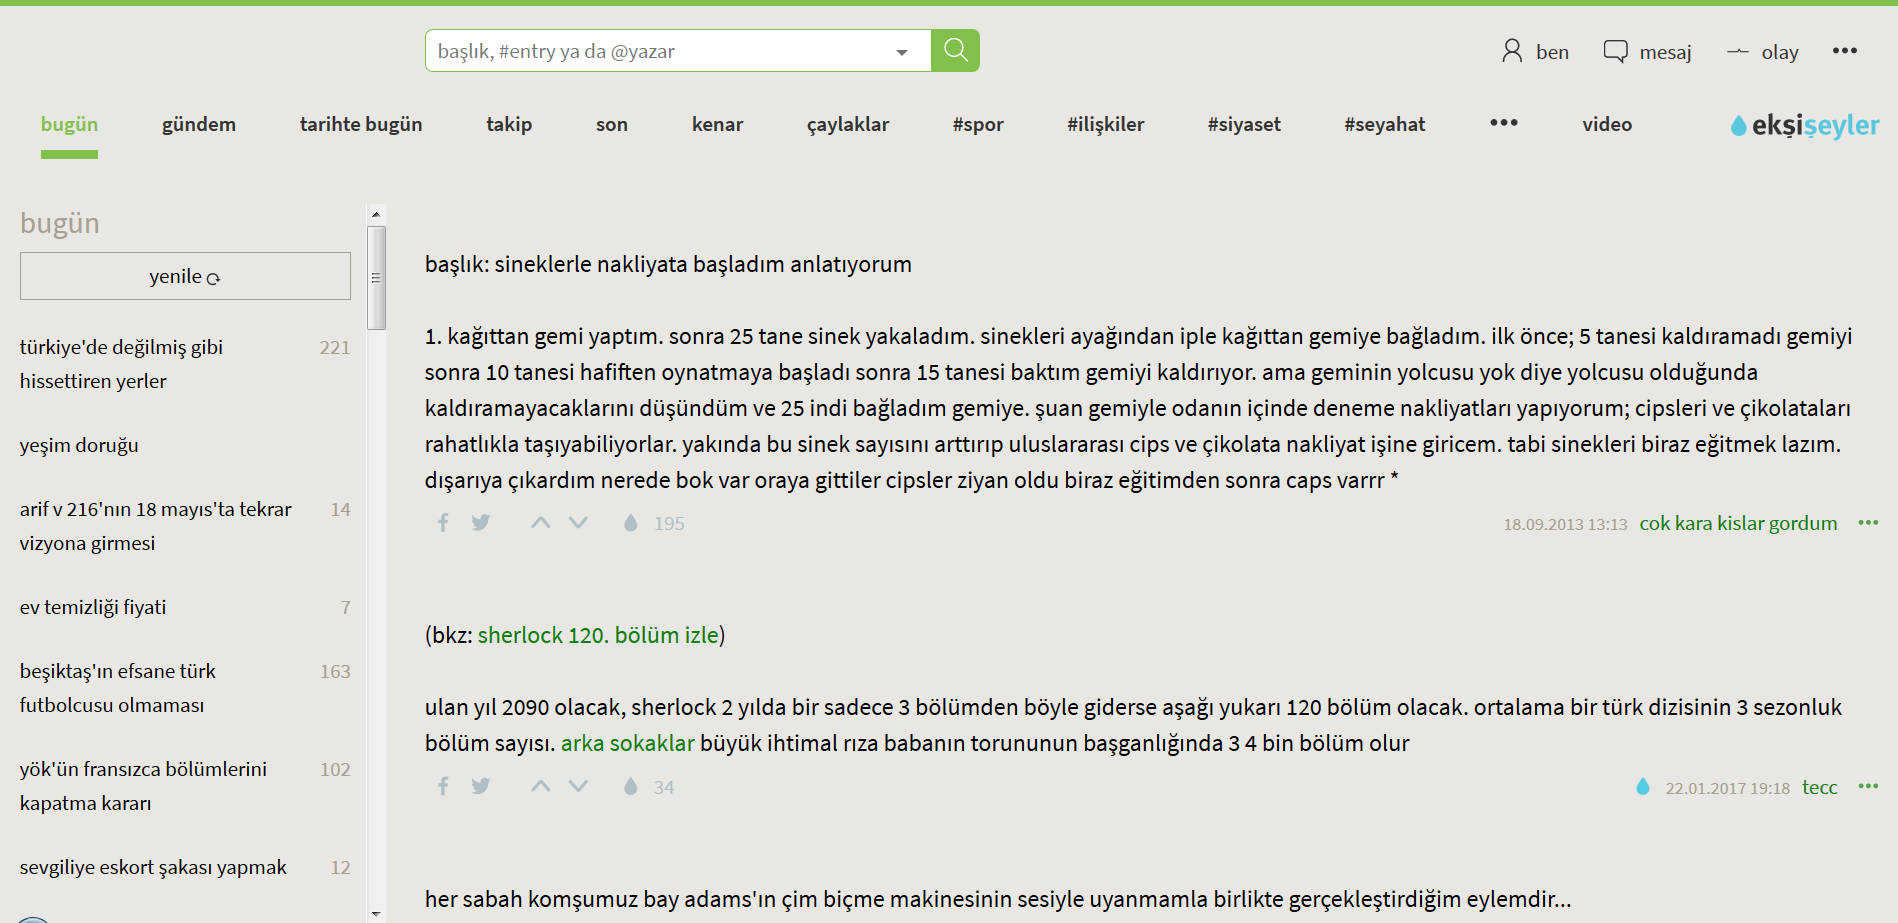Favorite the sinek entry via droplet icon
Viewport: 1898px width, 923px height.
click(x=631, y=522)
